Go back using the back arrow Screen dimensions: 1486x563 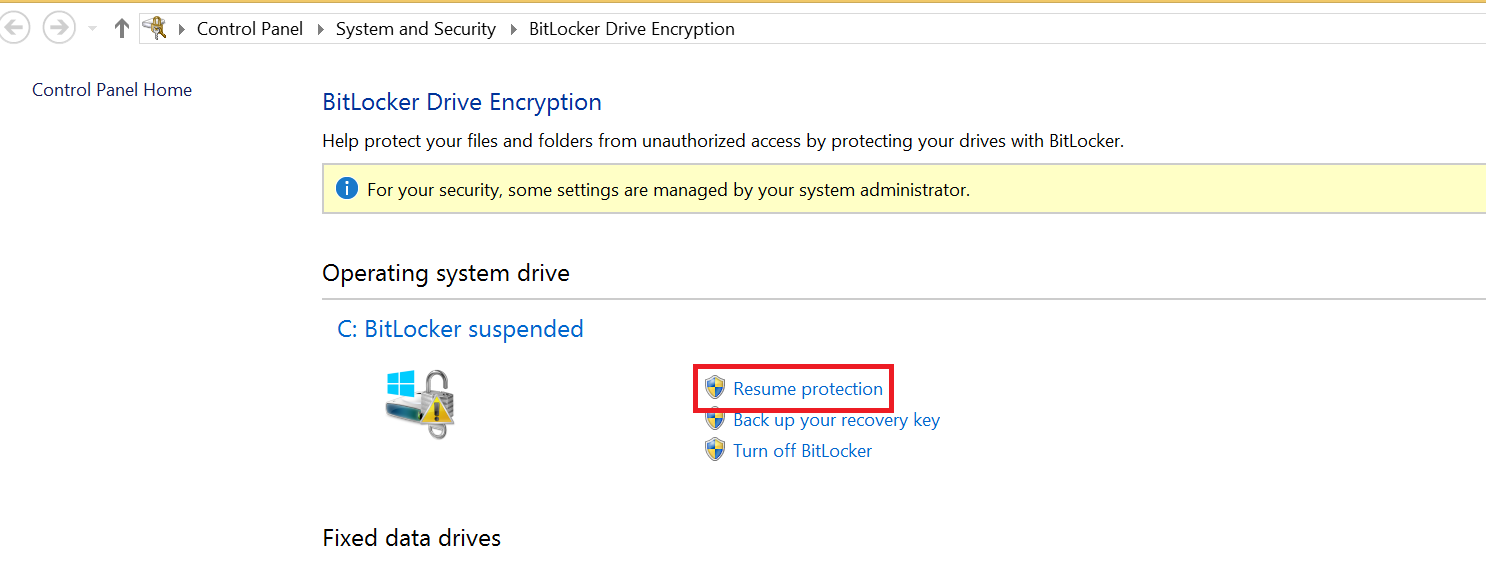click(14, 28)
